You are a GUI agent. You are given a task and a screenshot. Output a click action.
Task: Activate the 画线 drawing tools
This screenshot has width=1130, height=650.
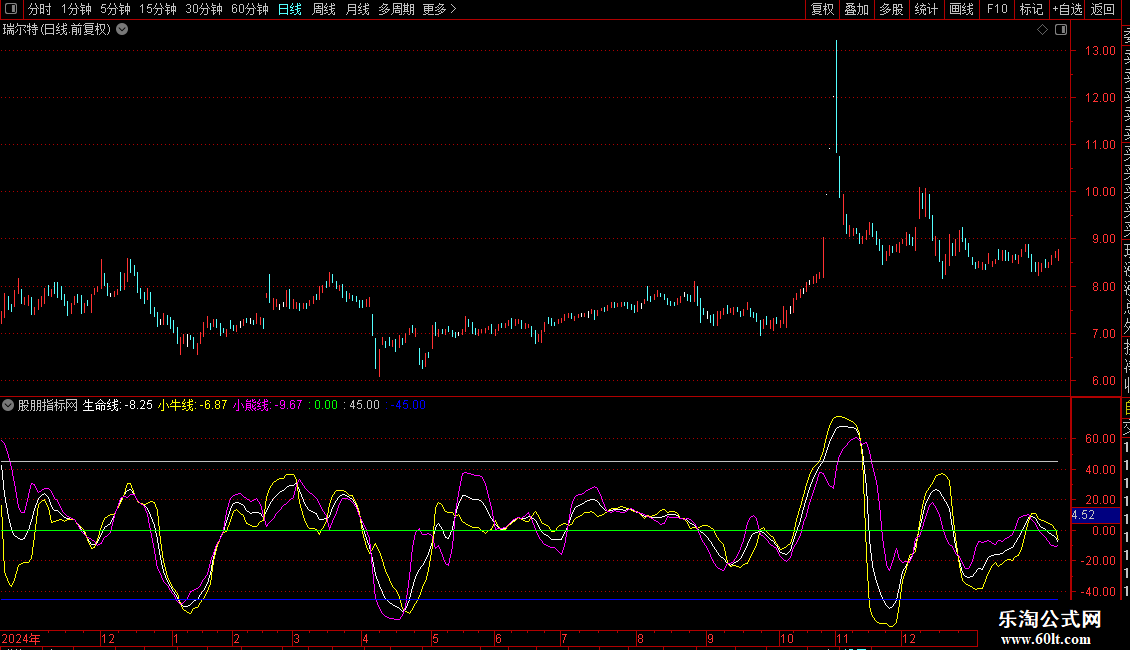coord(961,9)
